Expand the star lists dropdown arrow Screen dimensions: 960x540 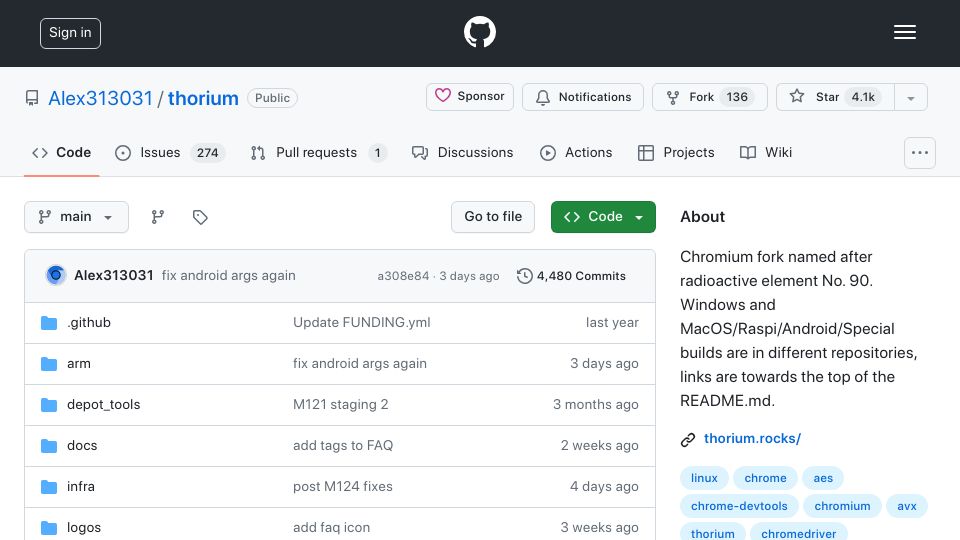click(x=911, y=97)
